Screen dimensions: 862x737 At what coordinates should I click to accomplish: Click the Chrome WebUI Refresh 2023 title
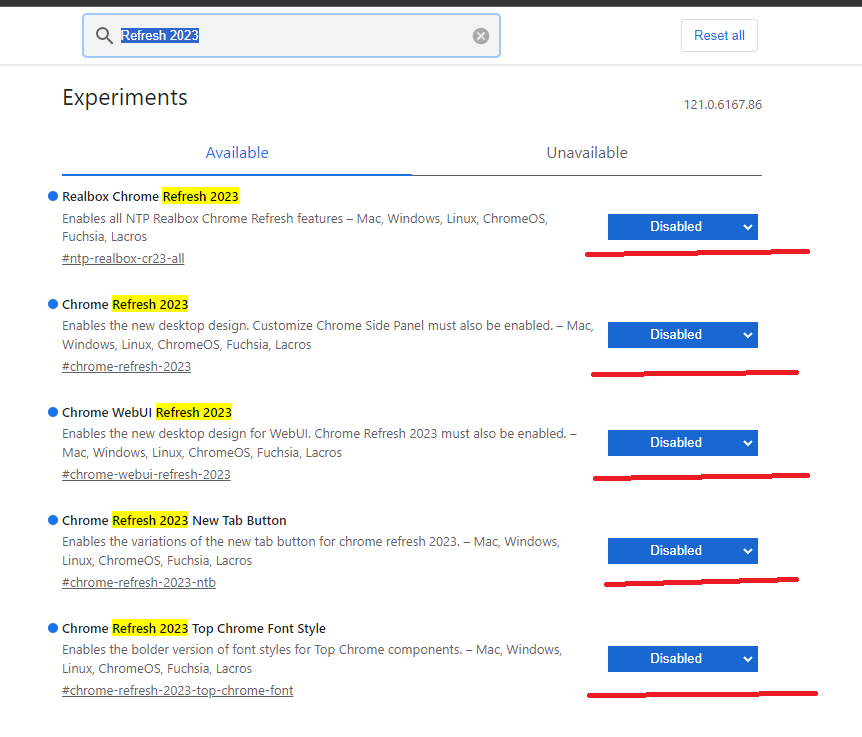tap(147, 412)
